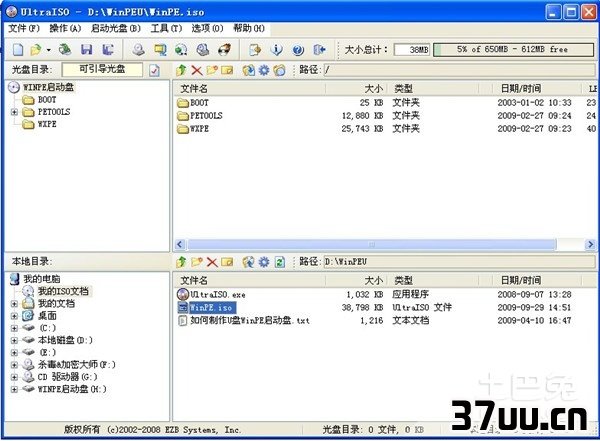Click the Up arrow icon in local pane
The width and height of the screenshot is (600, 441).
(x=181, y=262)
